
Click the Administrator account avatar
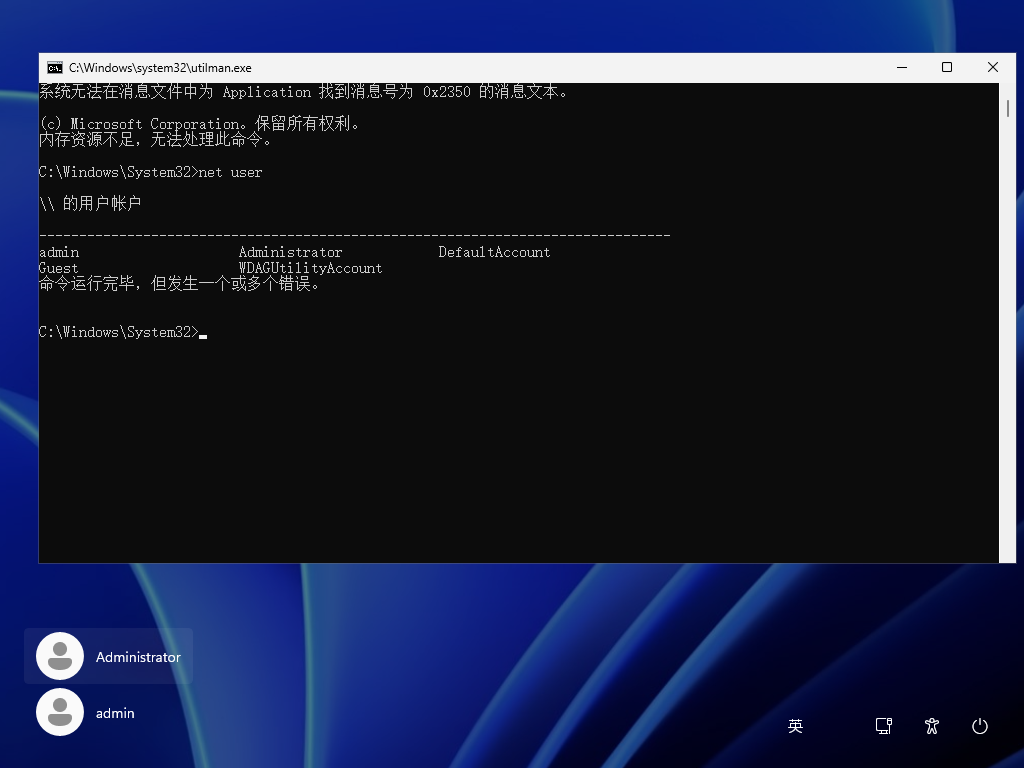point(60,657)
